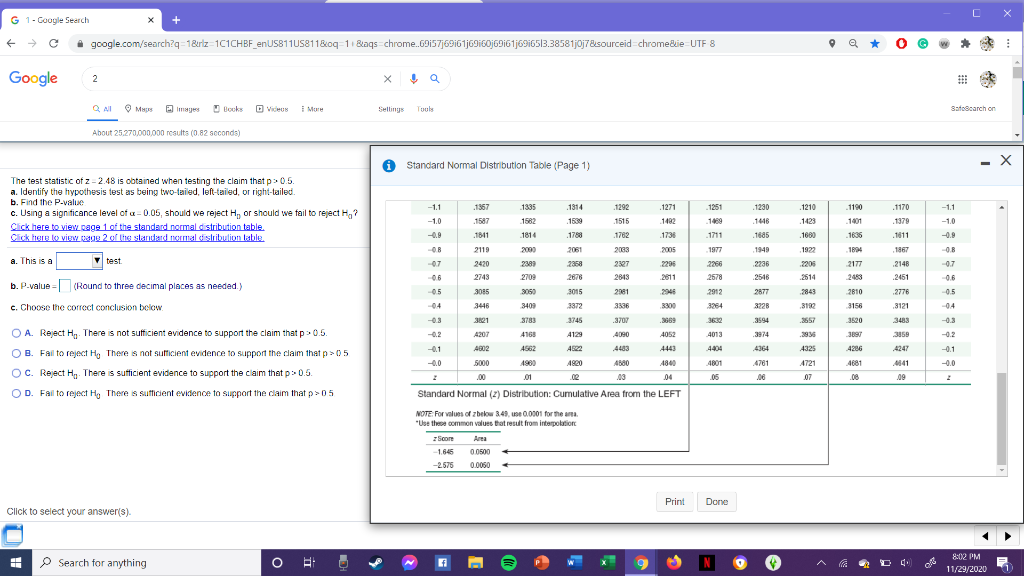Image resolution: width=1024 pixels, height=576 pixels.
Task: Open Spotify from the taskbar
Action: (508, 562)
